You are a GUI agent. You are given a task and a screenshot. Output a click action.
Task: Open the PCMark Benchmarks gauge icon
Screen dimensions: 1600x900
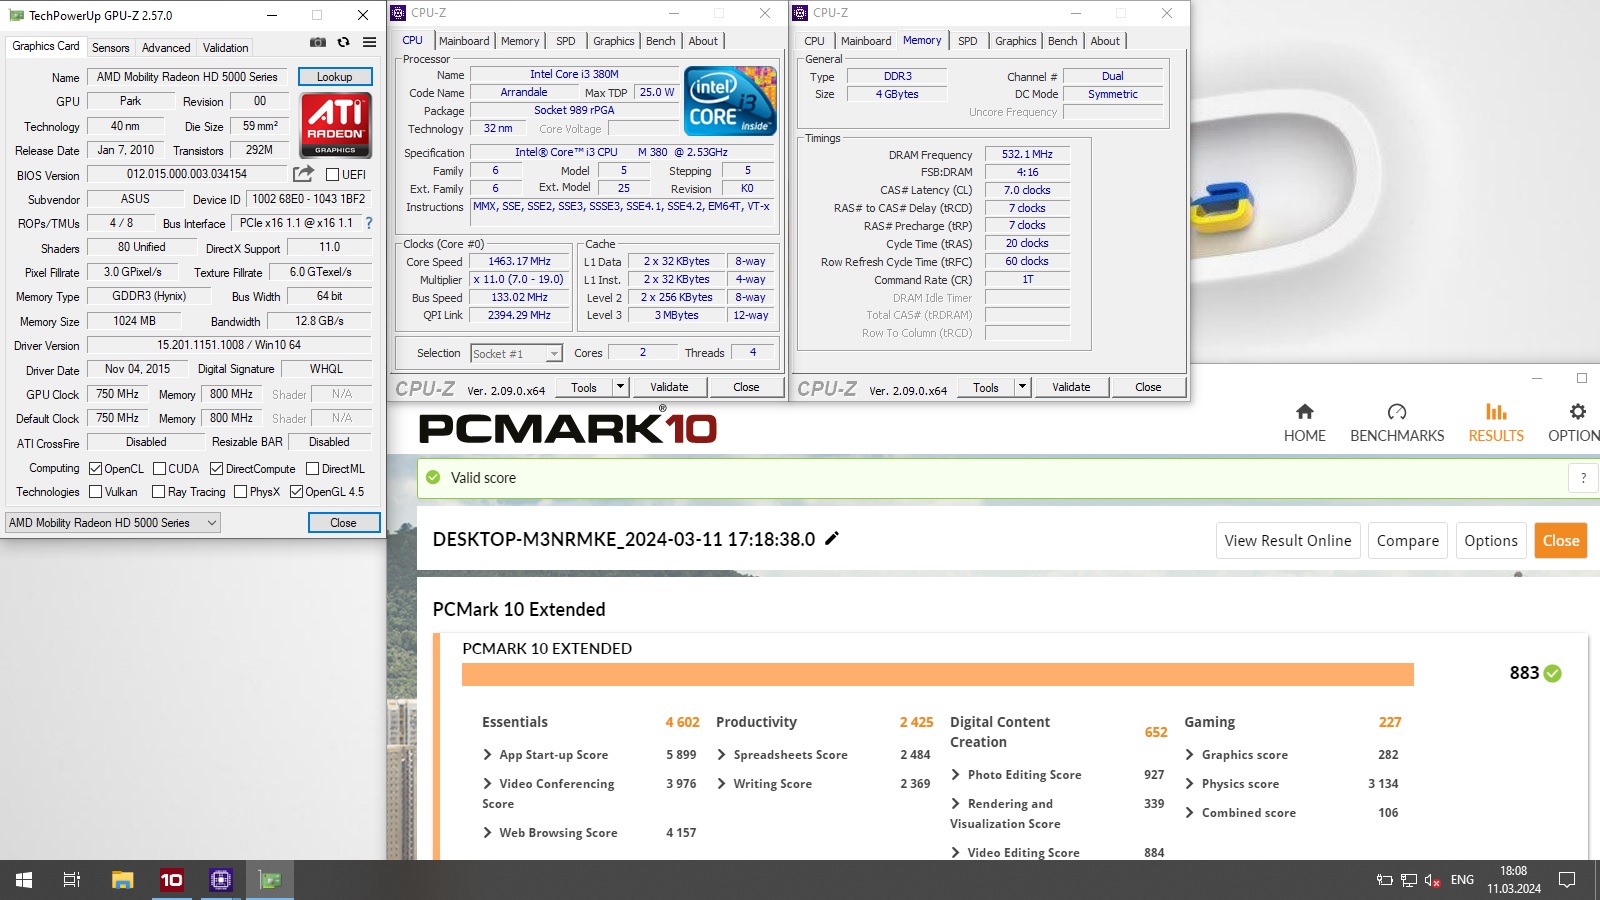(x=1397, y=411)
